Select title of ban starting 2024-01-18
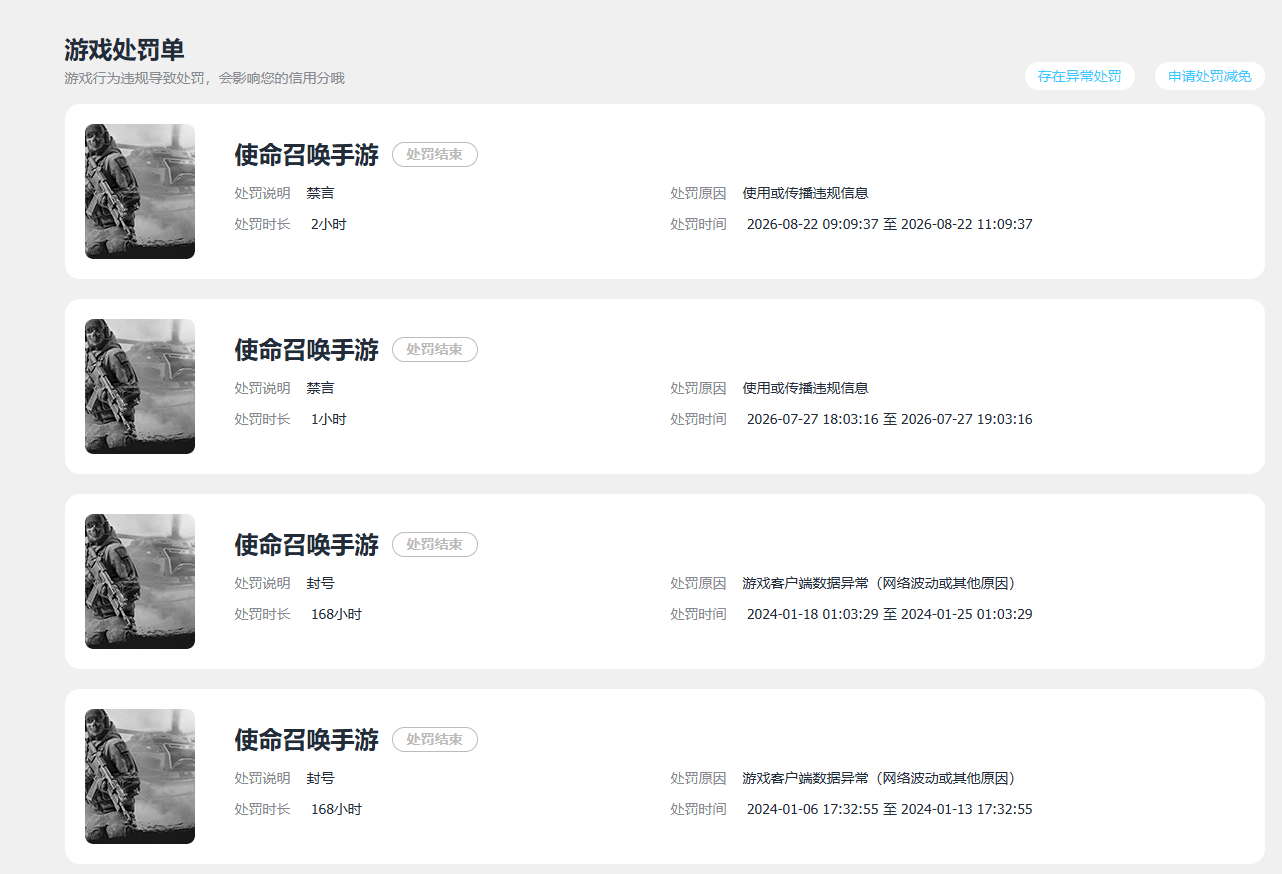 [307, 545]
